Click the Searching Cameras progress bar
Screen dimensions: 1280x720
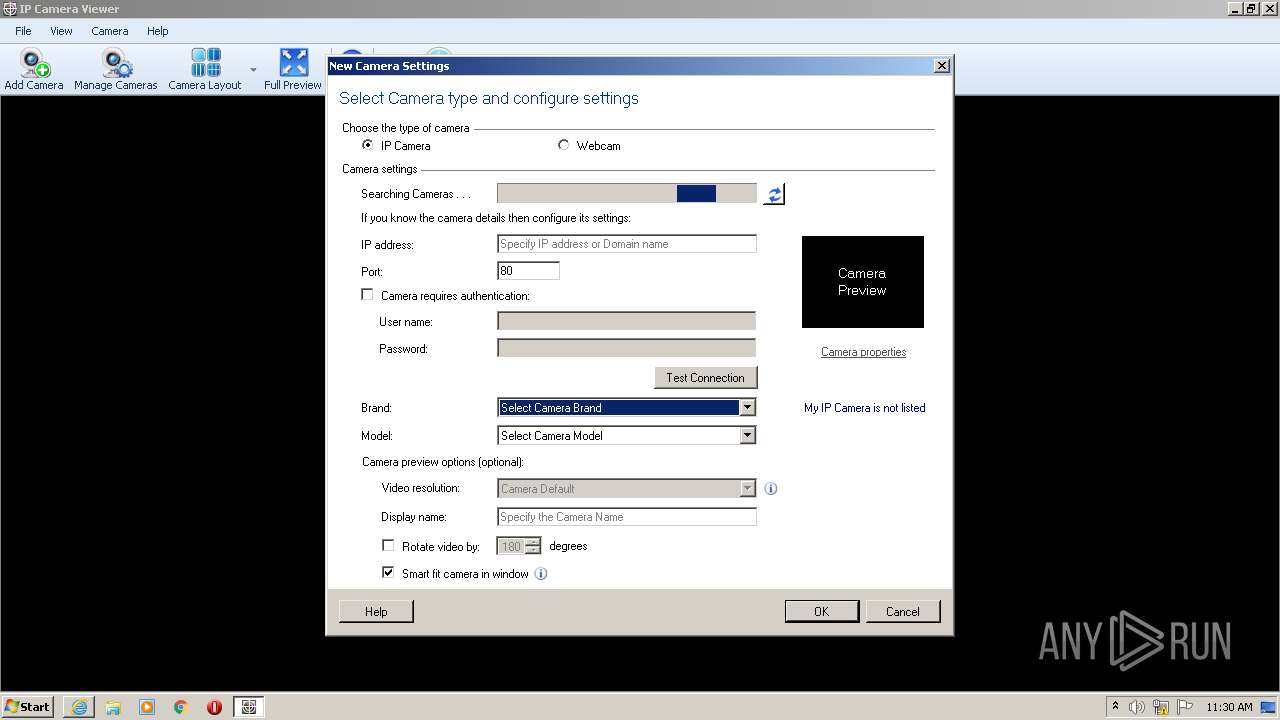[x=627, y=194]
